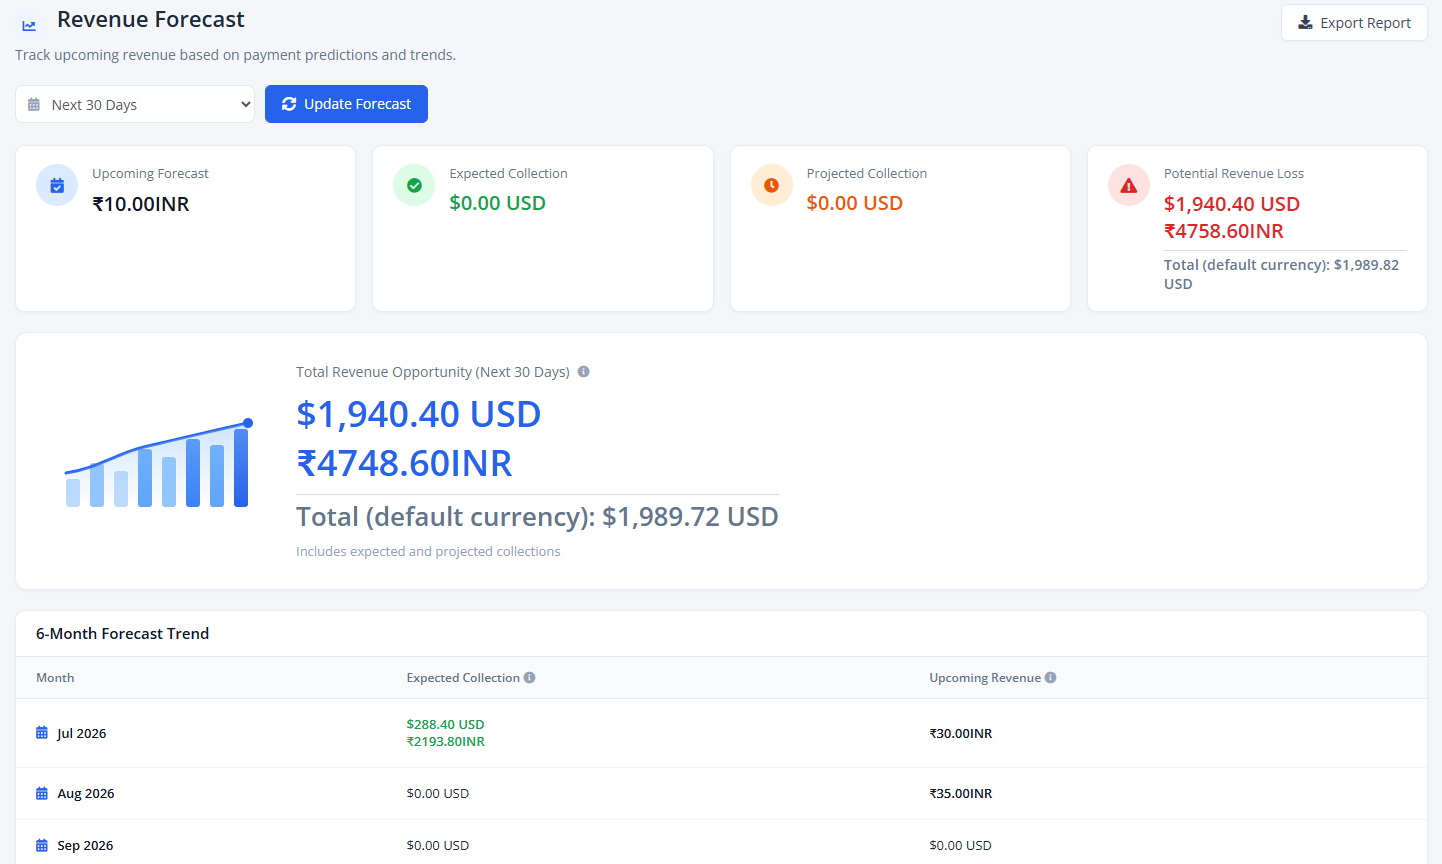Click the Sep 2026 month label
This screenshot has height=864, width=1442.
85,845
